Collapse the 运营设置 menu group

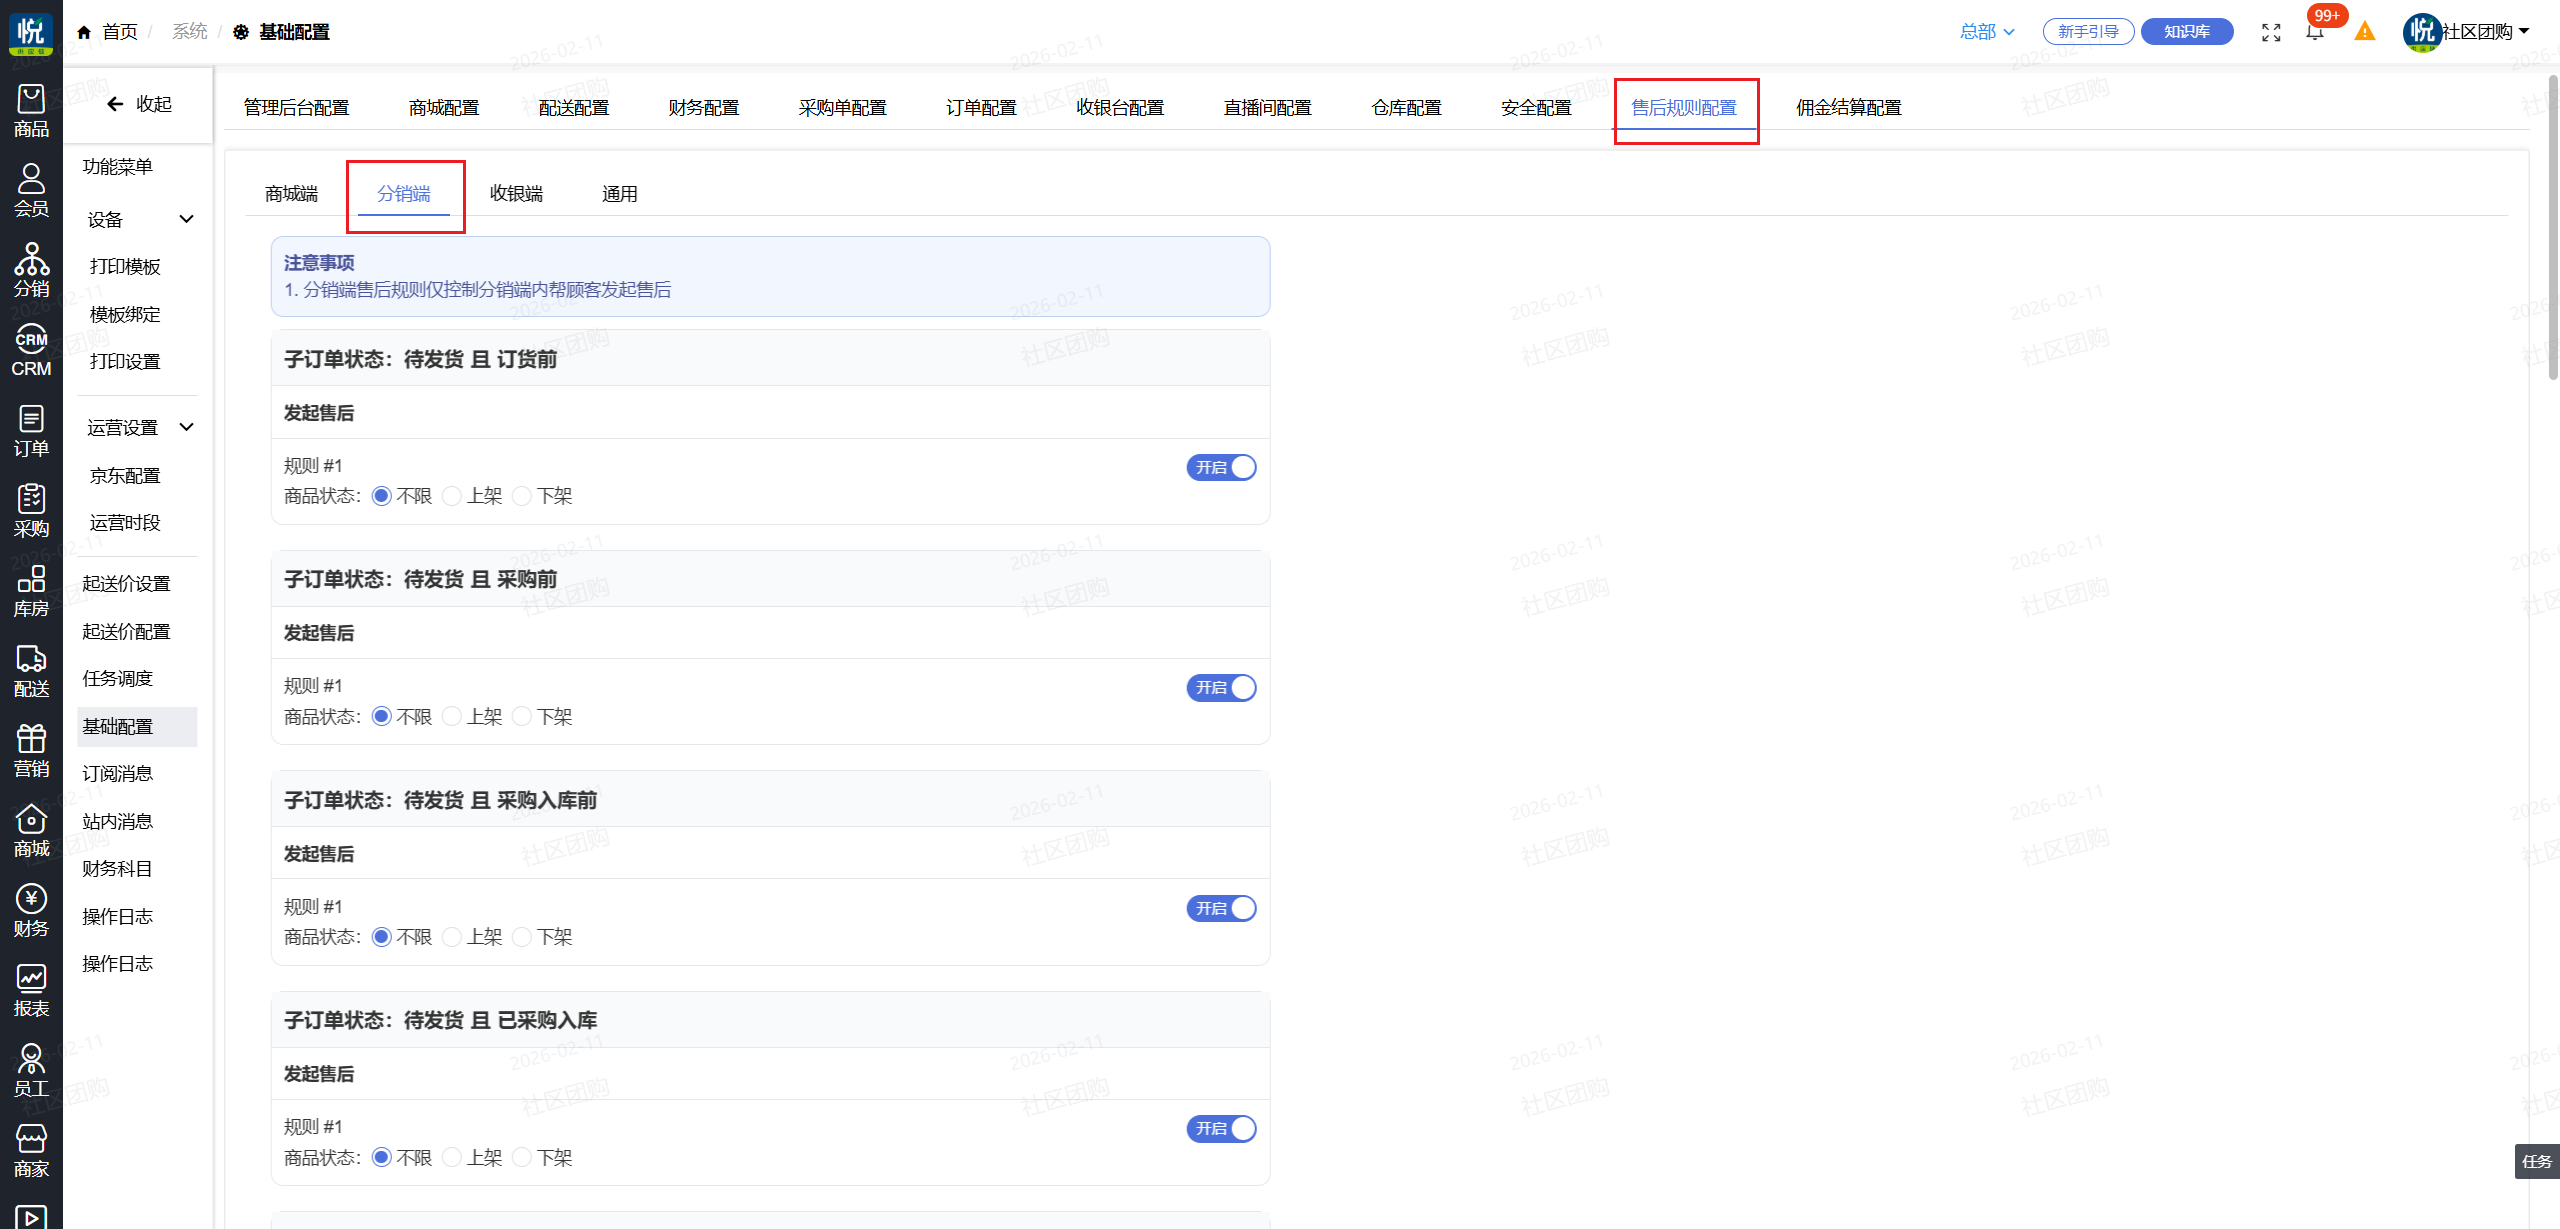point(186,427)
